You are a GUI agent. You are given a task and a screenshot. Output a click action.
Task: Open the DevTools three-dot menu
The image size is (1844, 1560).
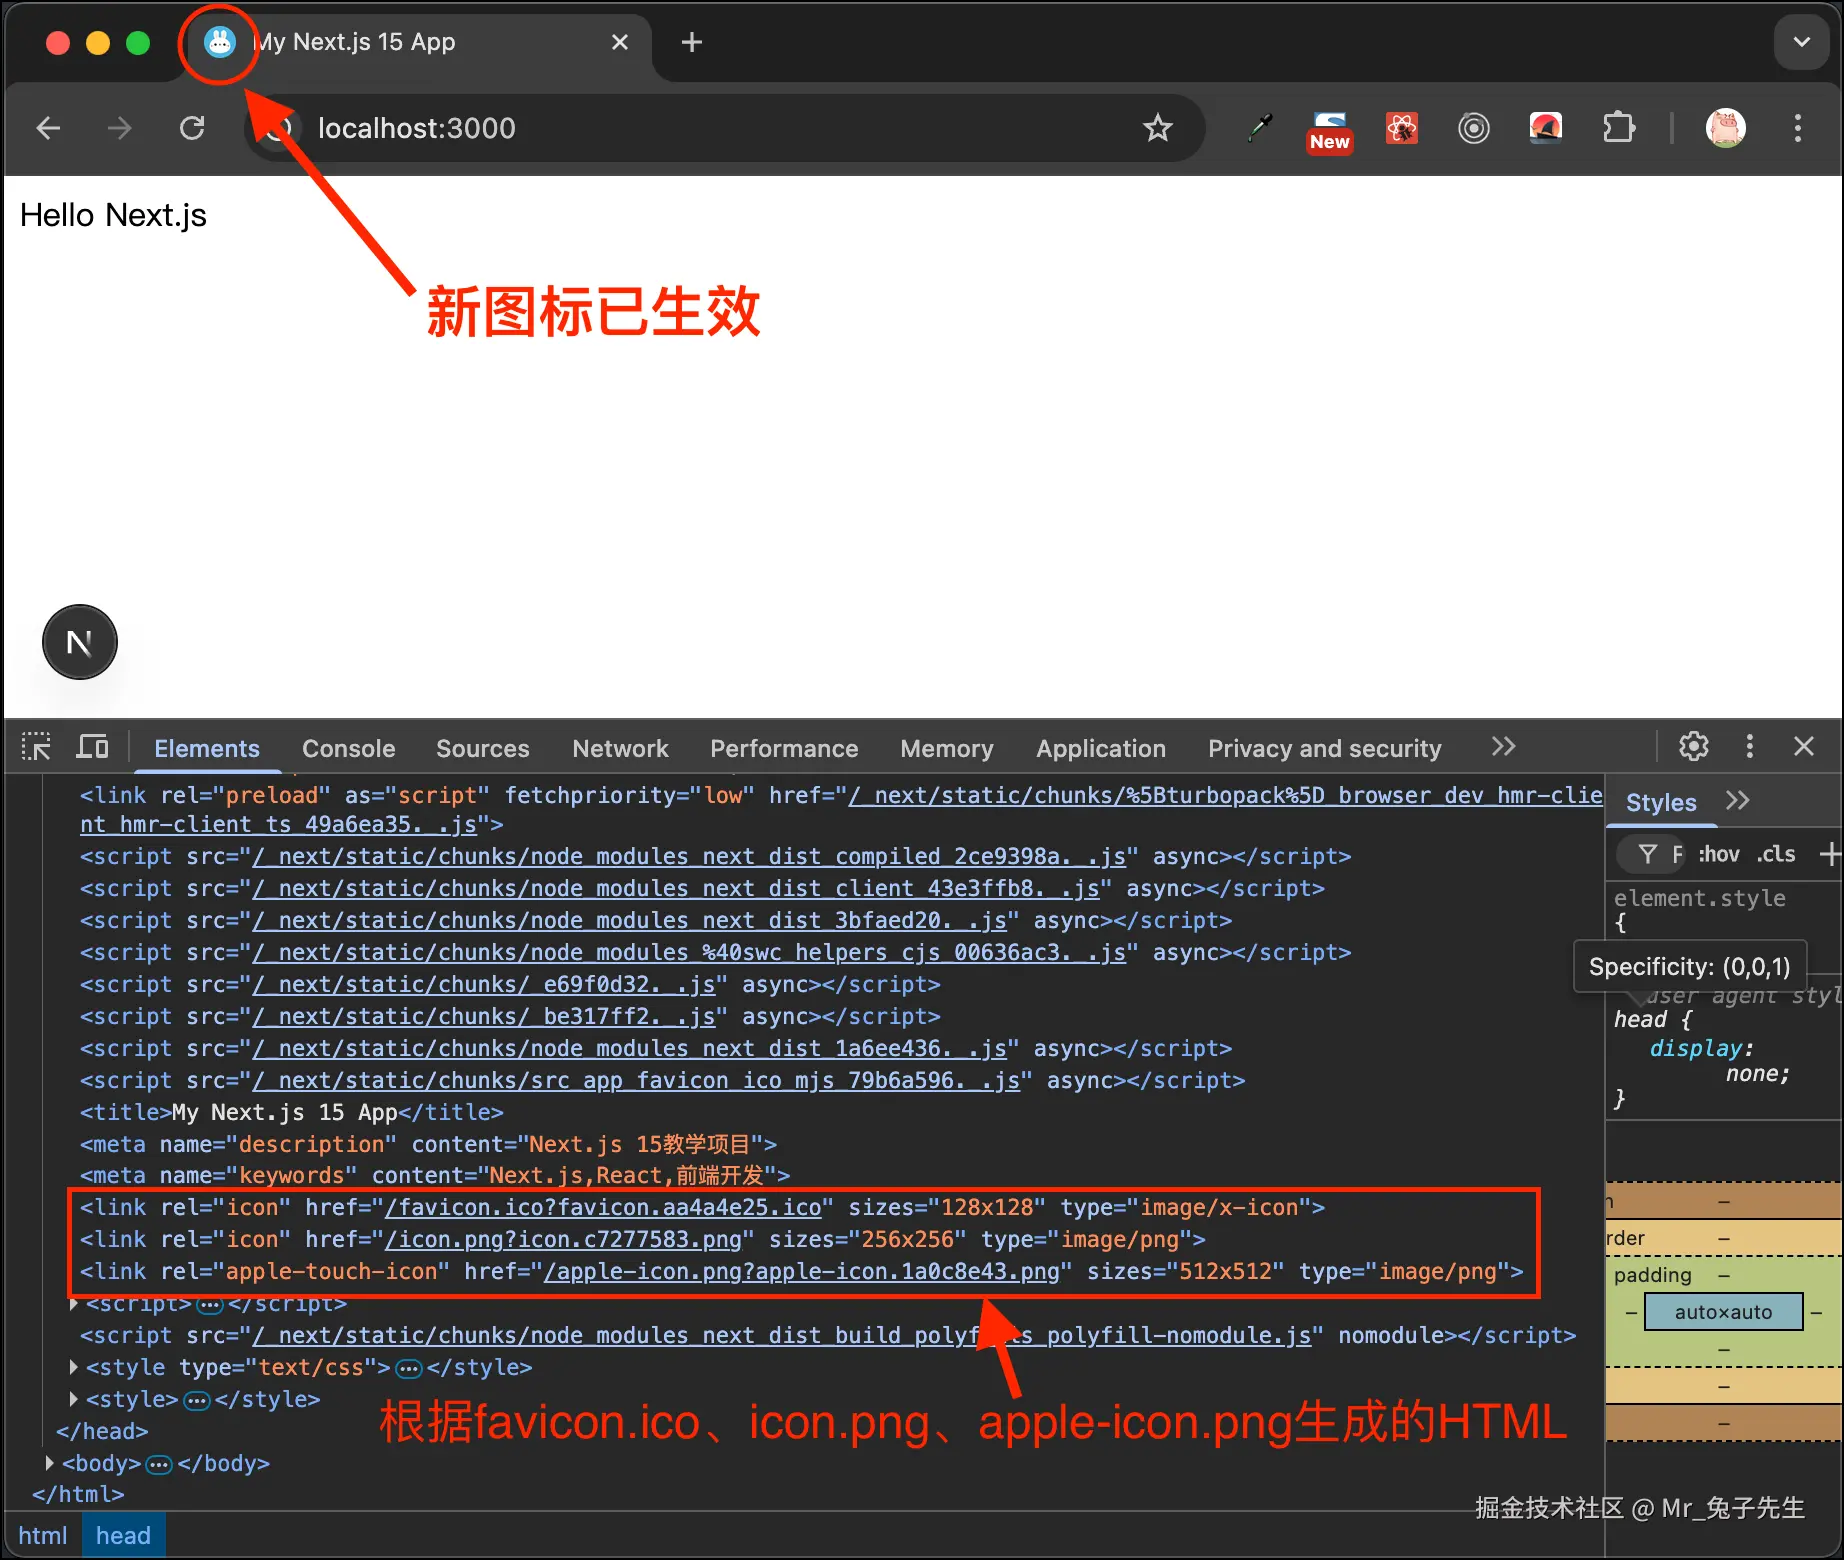tap(1750, 746)
